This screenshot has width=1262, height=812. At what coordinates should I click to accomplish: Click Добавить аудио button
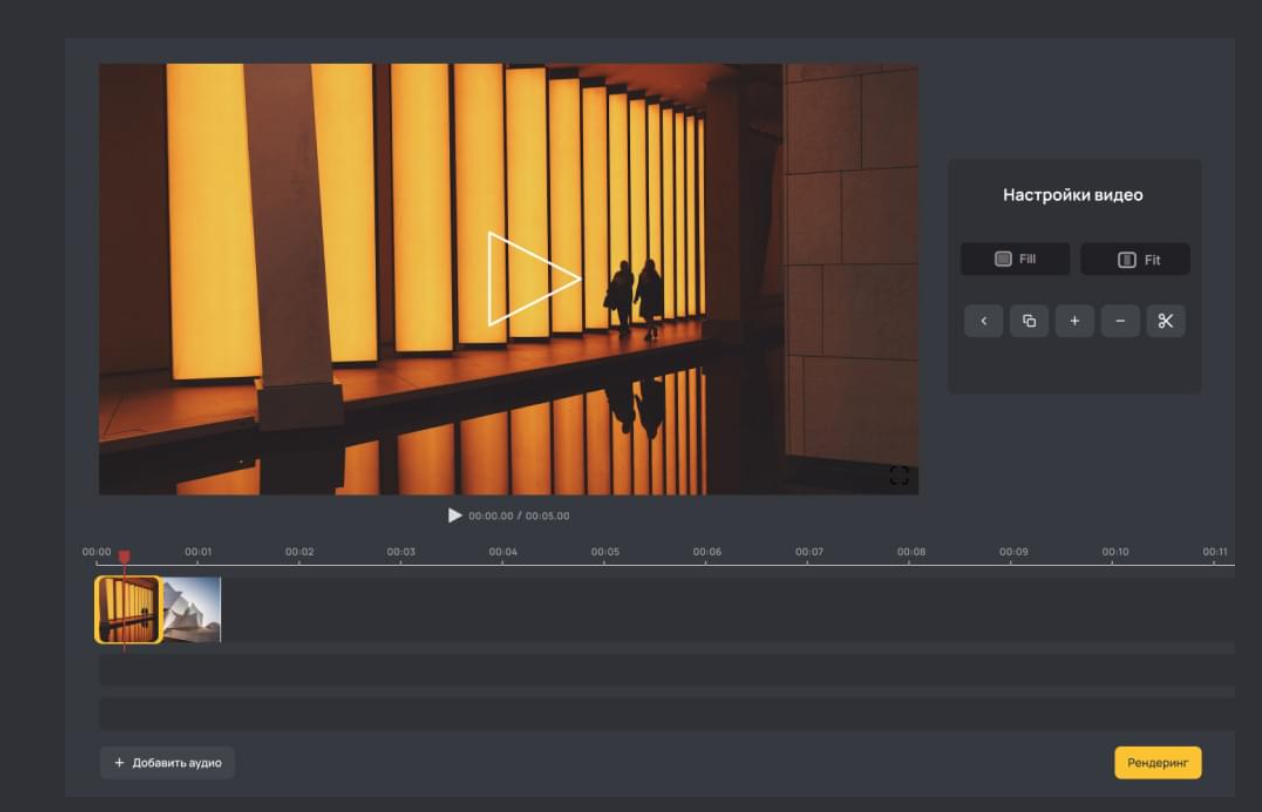tap(167, 763)
